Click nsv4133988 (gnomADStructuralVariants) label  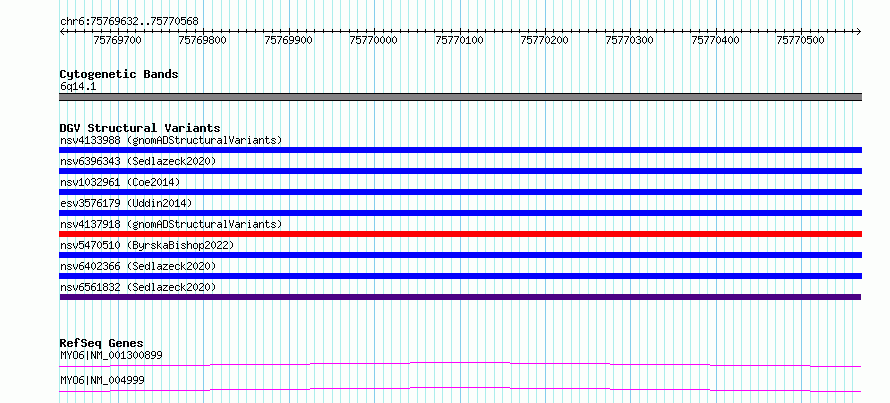tap(171, 140)
